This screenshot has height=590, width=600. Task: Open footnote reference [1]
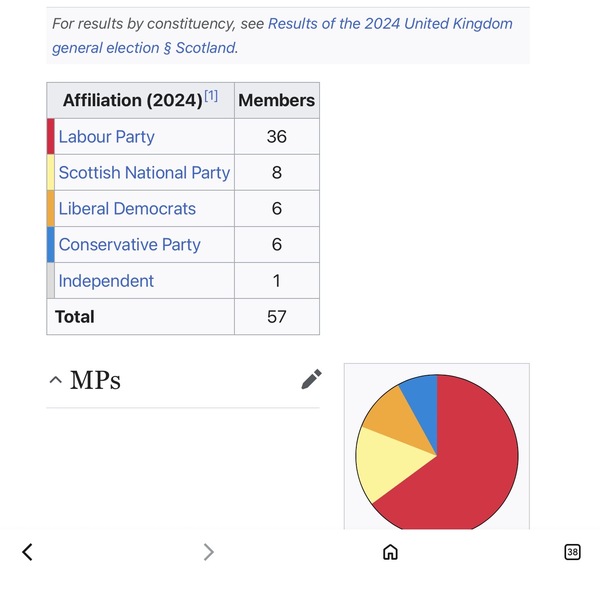click(x=211, y=96)
